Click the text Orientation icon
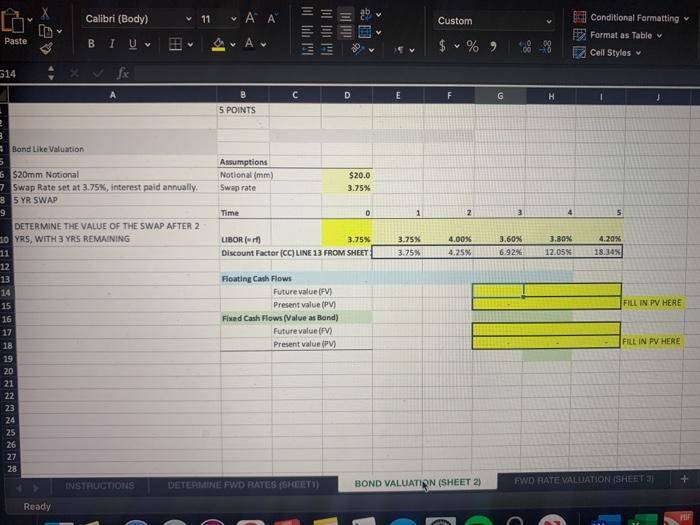700x525 pixels. [357, 48]
